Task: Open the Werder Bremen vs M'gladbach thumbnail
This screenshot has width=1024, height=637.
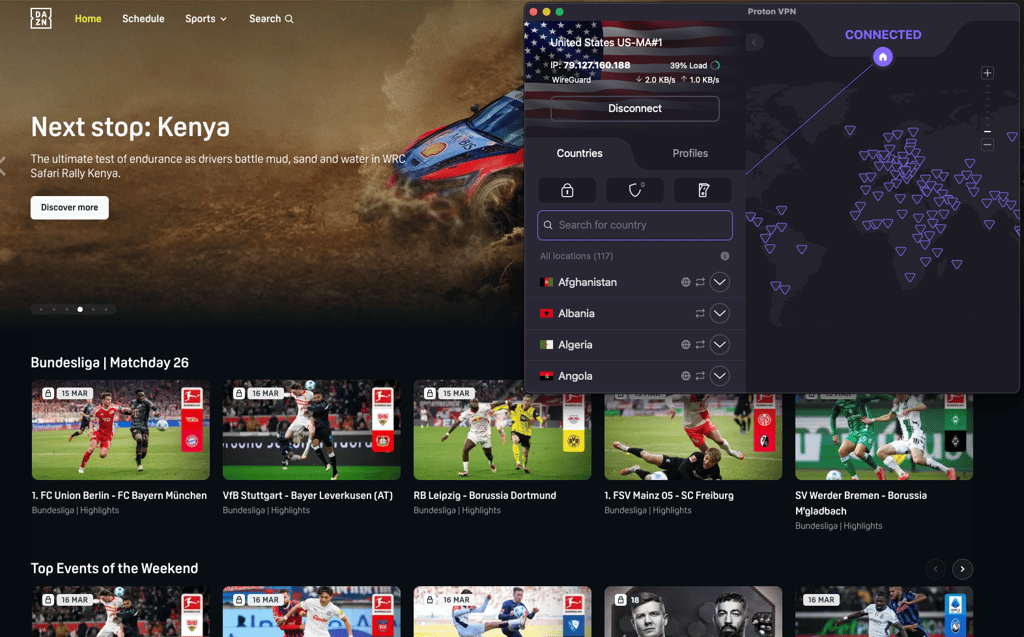Action: point(884,436)
